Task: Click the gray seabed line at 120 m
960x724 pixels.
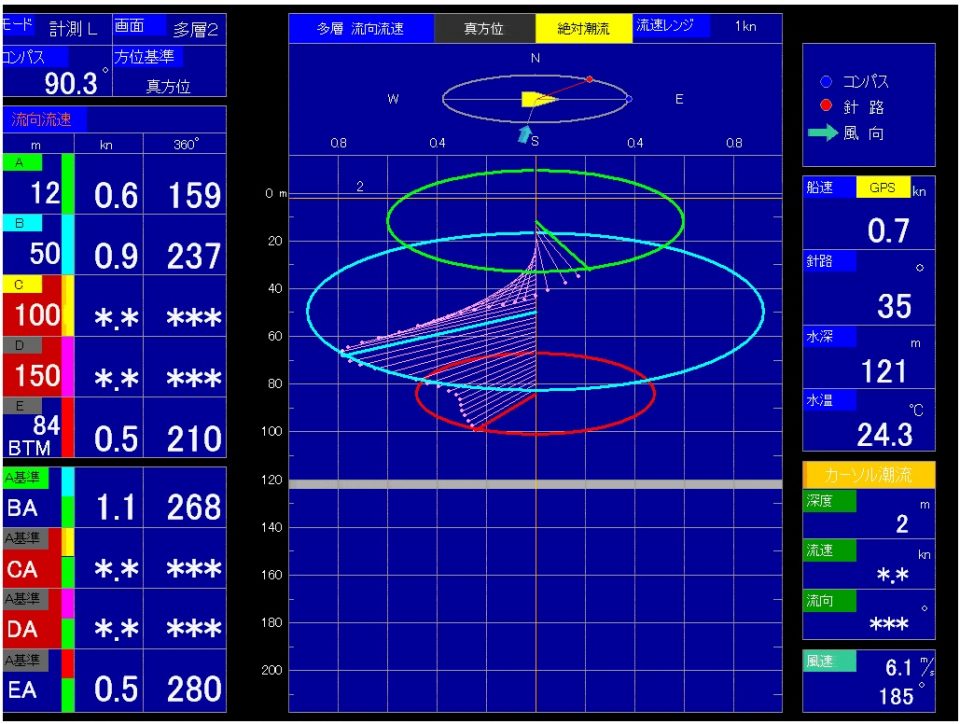Action: click(536, 484)
